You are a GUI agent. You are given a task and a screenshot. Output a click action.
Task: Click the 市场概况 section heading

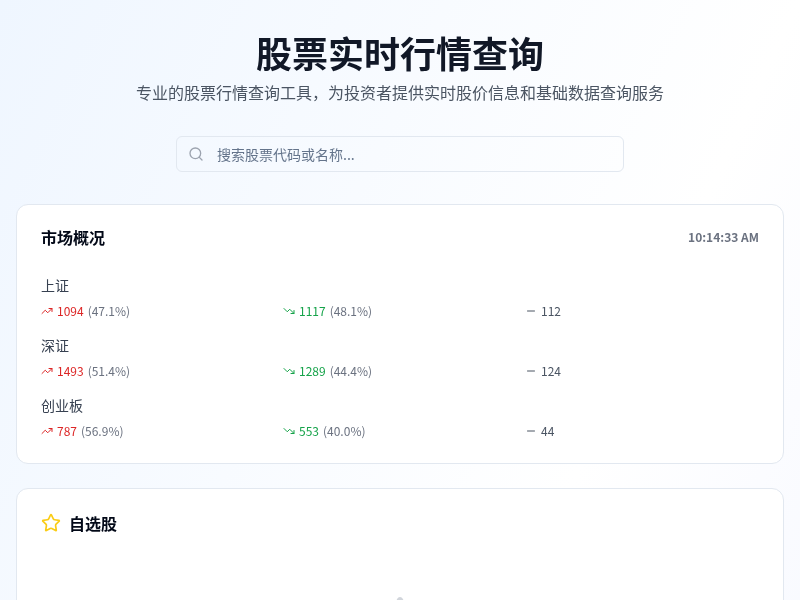73,238
